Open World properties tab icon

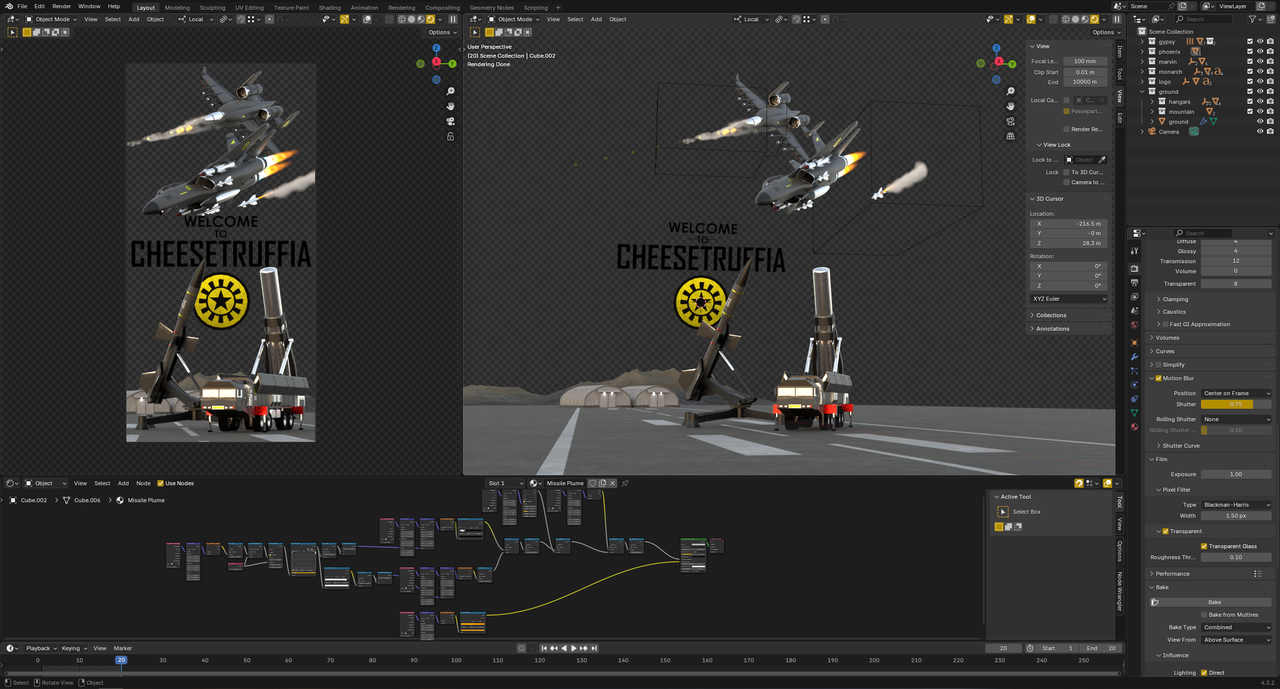[1134, 325]
